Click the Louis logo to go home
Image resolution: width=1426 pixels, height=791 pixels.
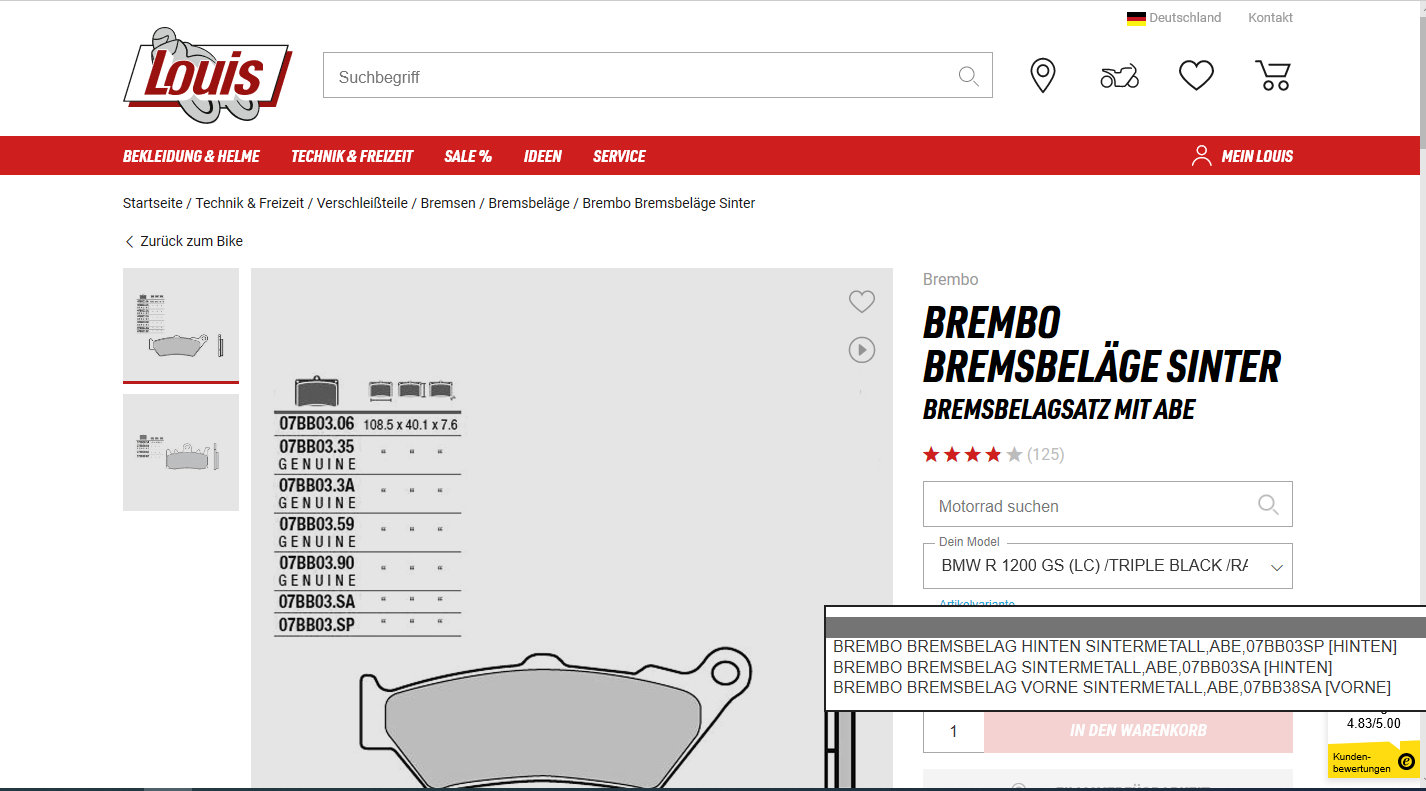(x=208, y=75)
